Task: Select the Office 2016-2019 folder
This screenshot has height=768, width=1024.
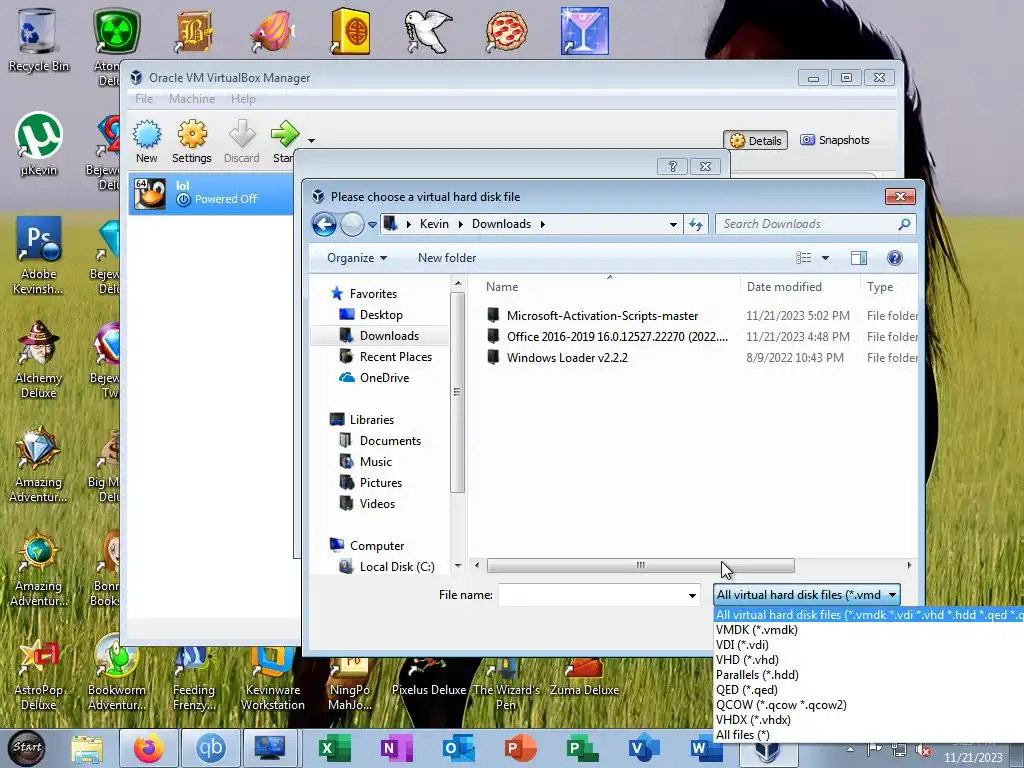Action: [x=616, y=336]
